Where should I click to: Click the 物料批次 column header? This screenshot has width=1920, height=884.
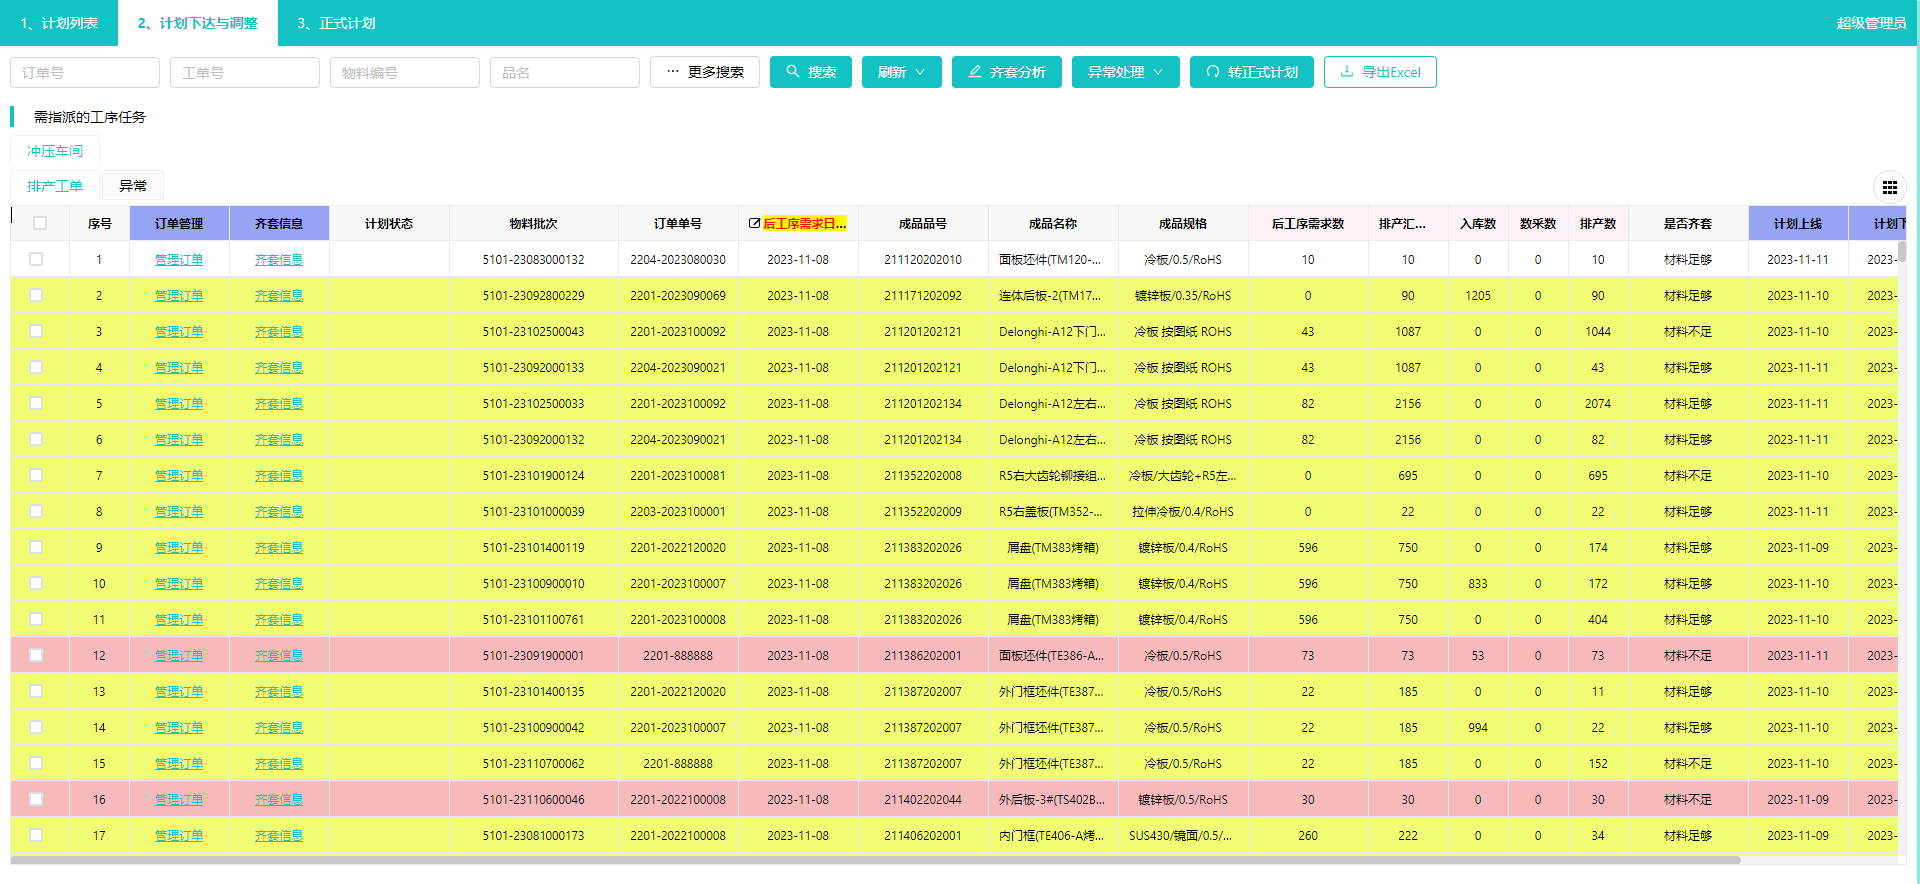[534, 224]
